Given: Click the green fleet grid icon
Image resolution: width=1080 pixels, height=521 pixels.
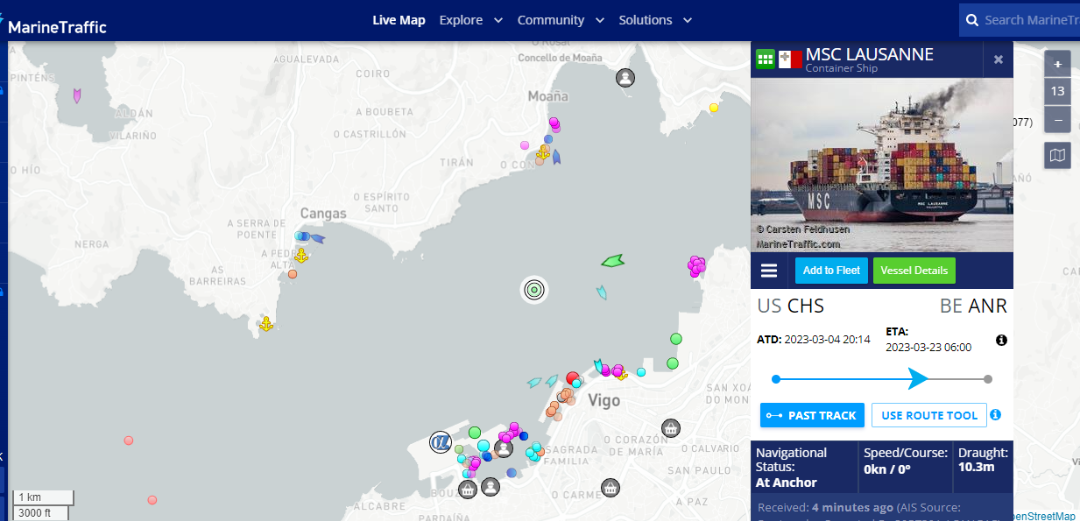Looking at the screenshot, I should point(765,59).
